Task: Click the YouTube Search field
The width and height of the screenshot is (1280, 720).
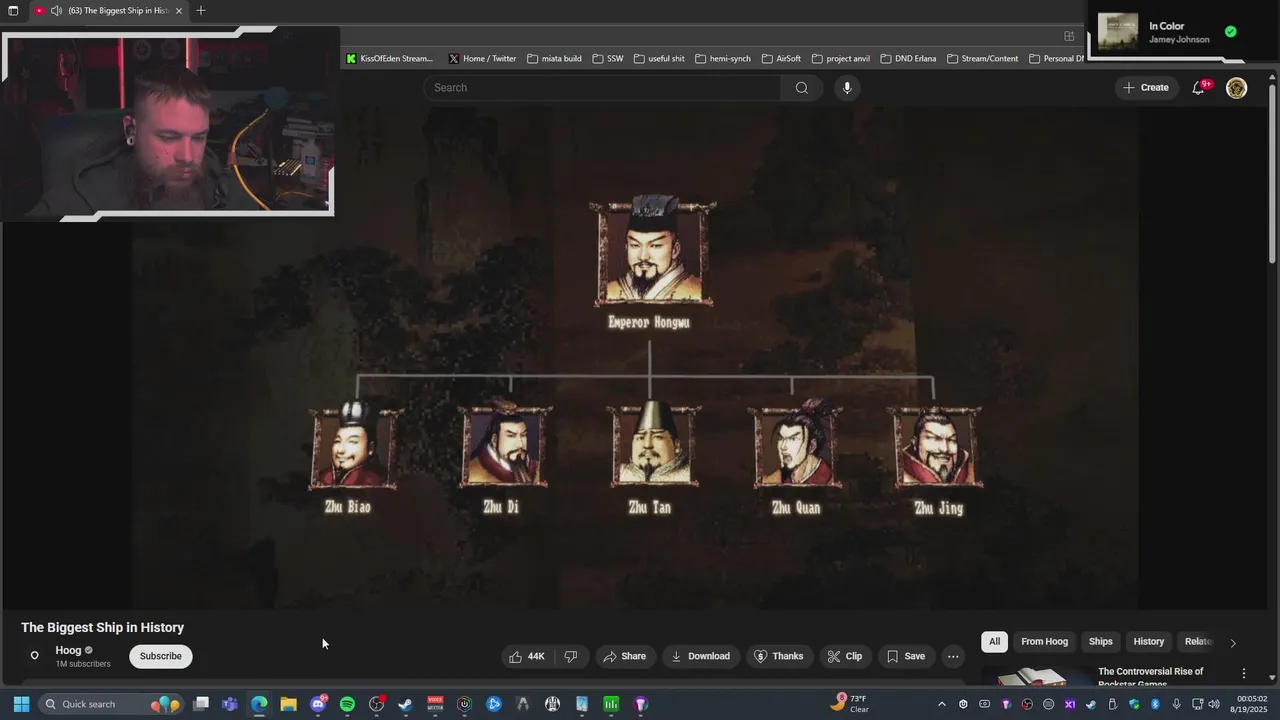Action: click(603, 88)
